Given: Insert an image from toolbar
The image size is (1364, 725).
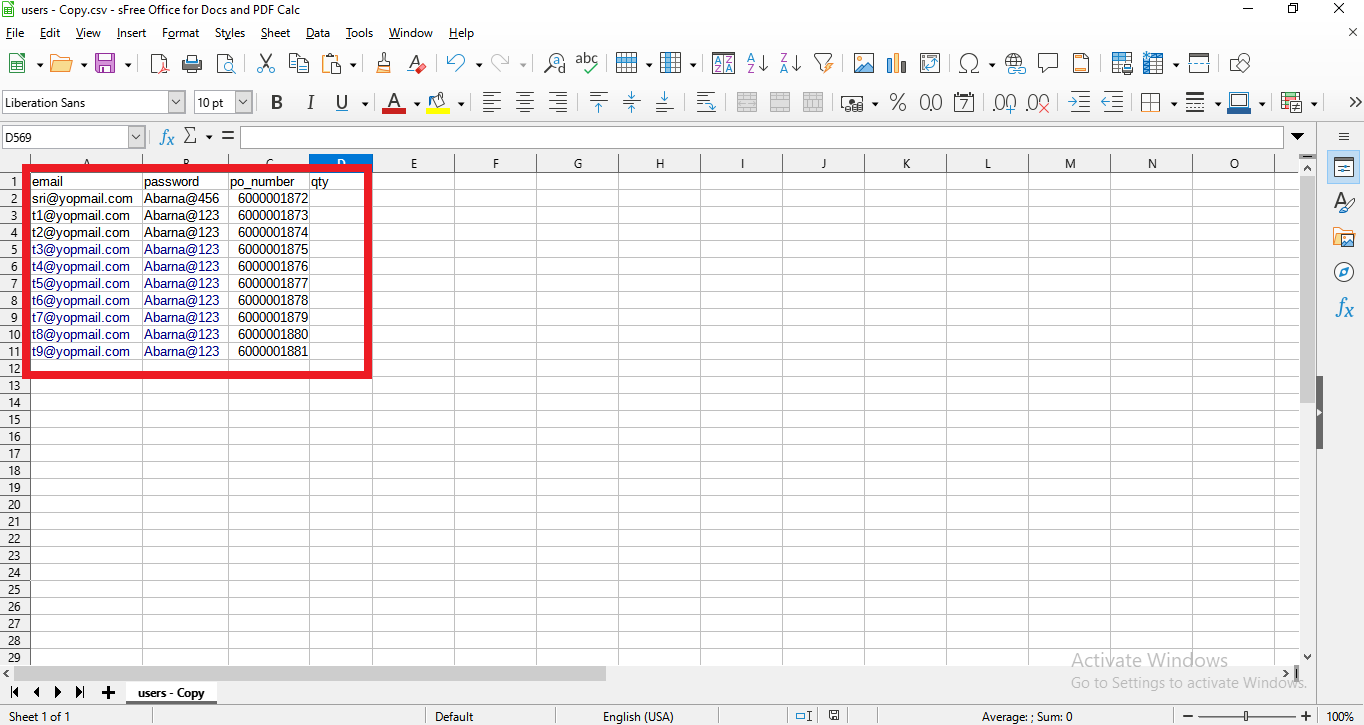Looking at the screenshot, I should 864,64.
